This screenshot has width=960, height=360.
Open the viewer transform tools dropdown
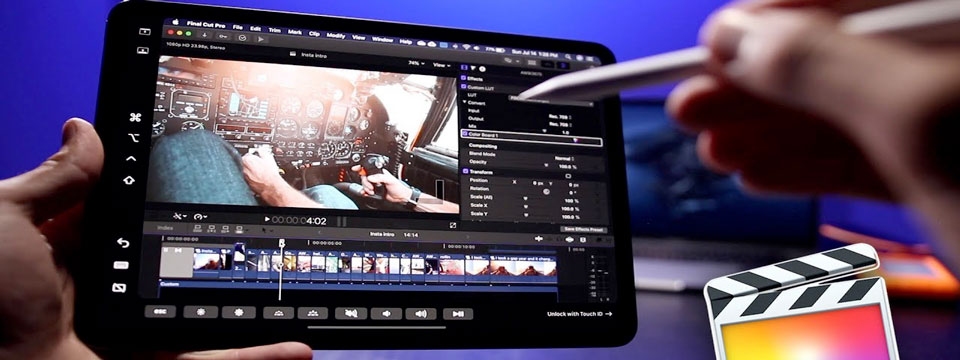(181, 216)
